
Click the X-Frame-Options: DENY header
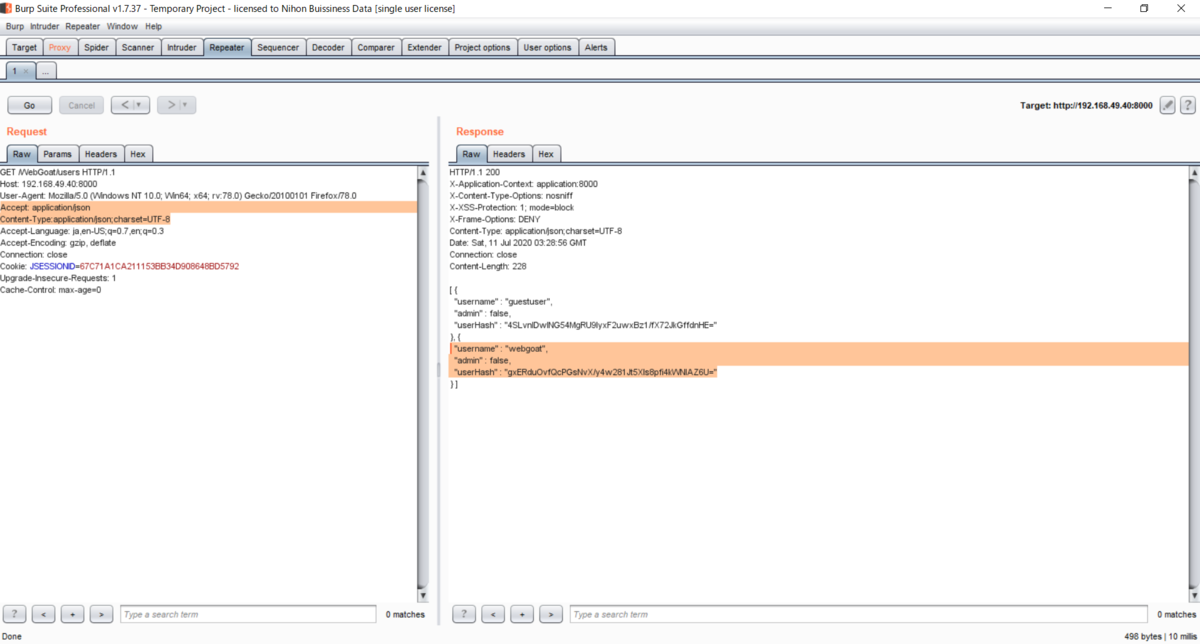[495, 219]
